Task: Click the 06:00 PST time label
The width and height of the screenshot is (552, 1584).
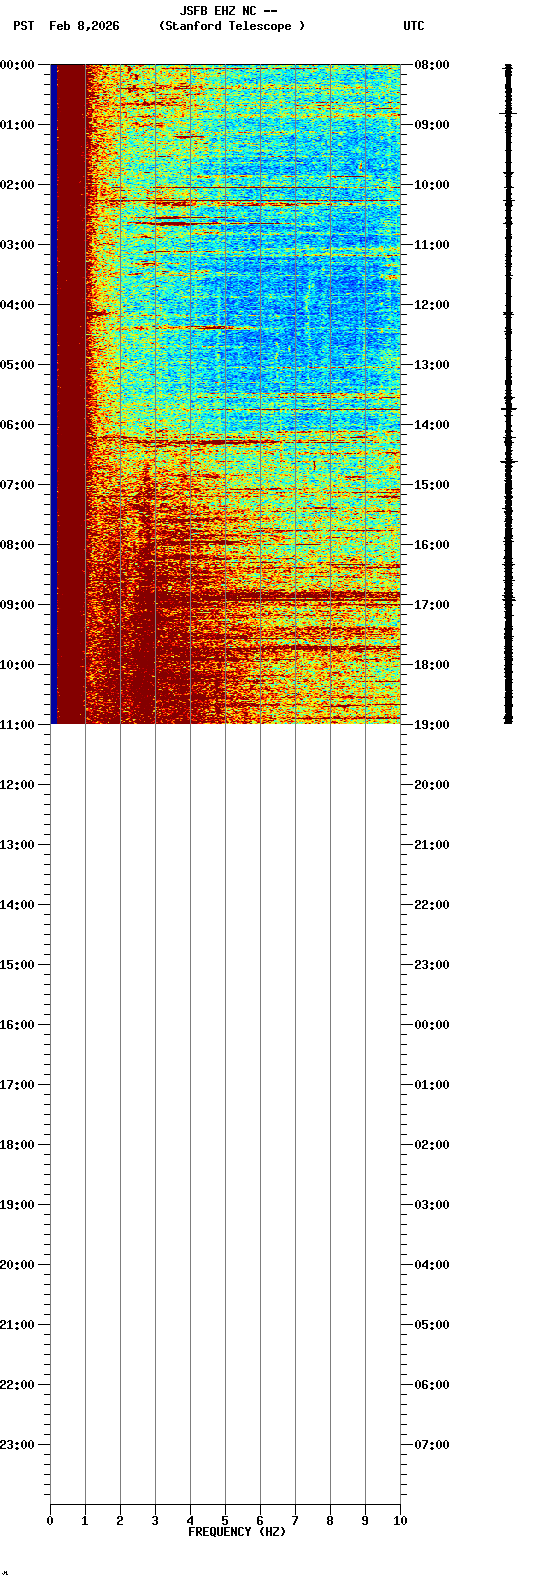Action: coord(17,425)
